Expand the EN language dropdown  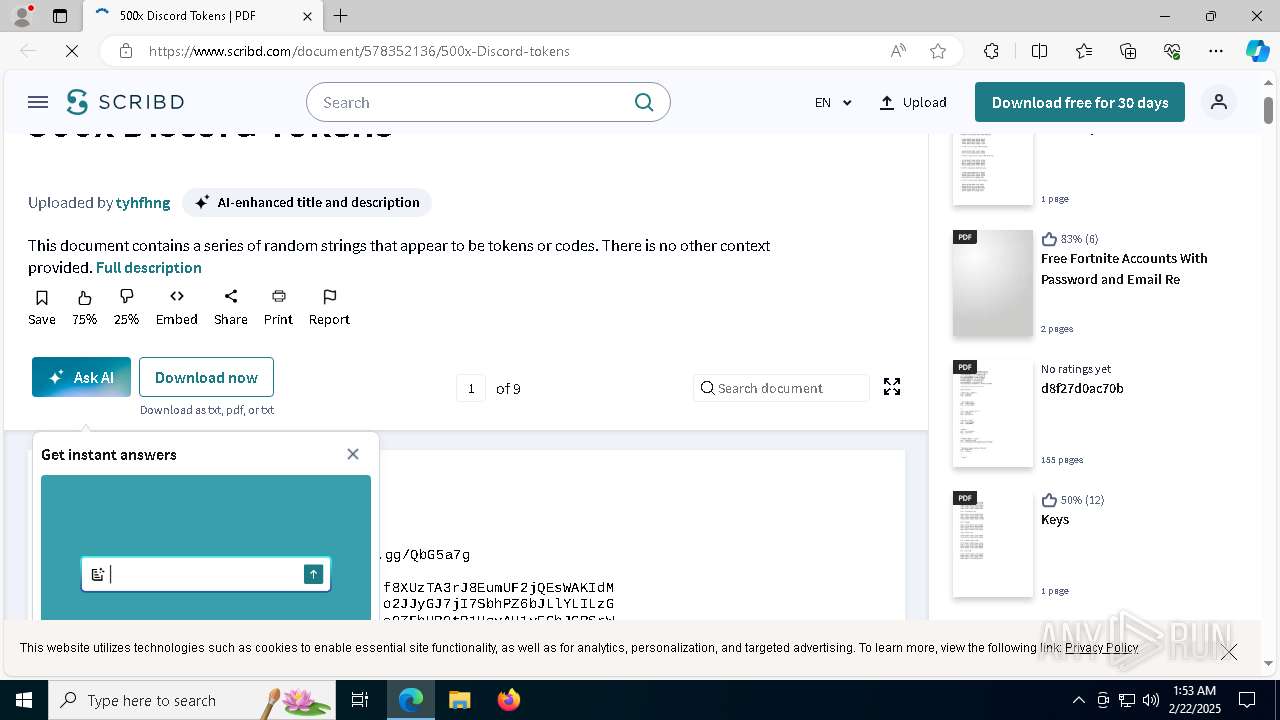click(x=832, y=102)
